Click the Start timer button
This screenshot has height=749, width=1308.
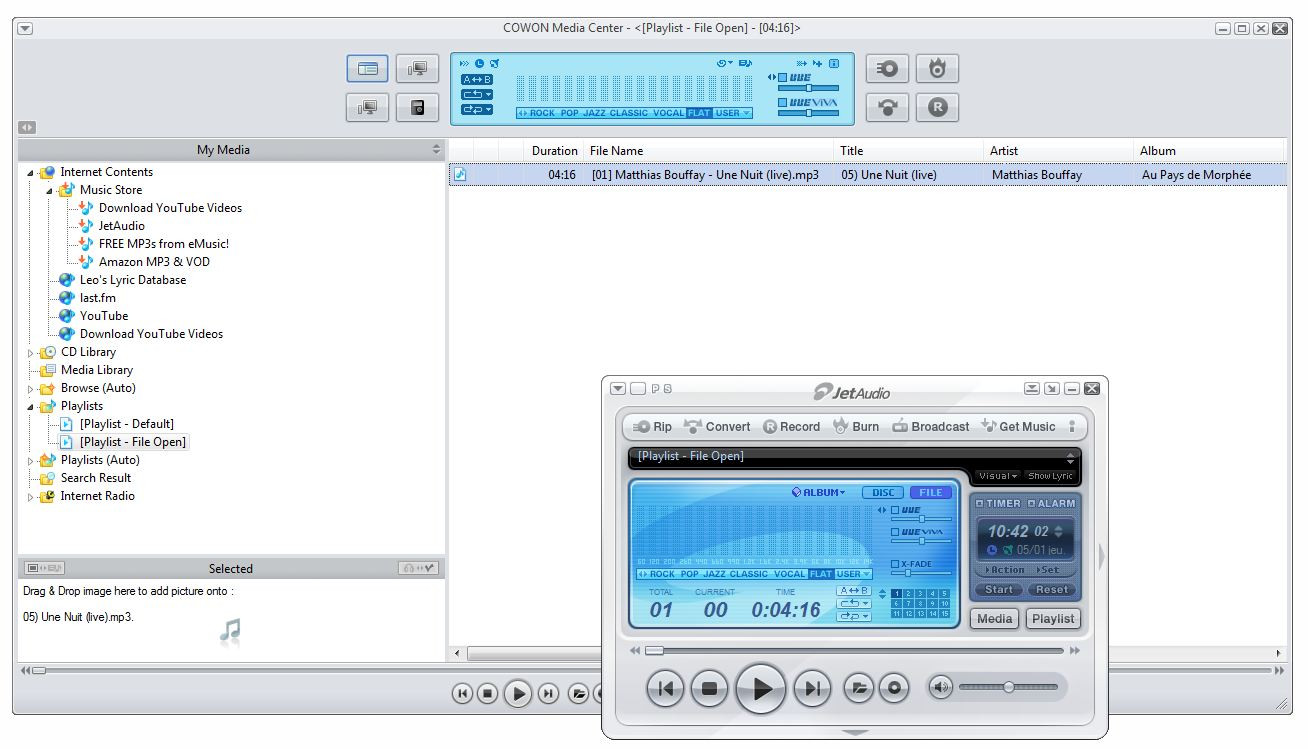[998, 589]
